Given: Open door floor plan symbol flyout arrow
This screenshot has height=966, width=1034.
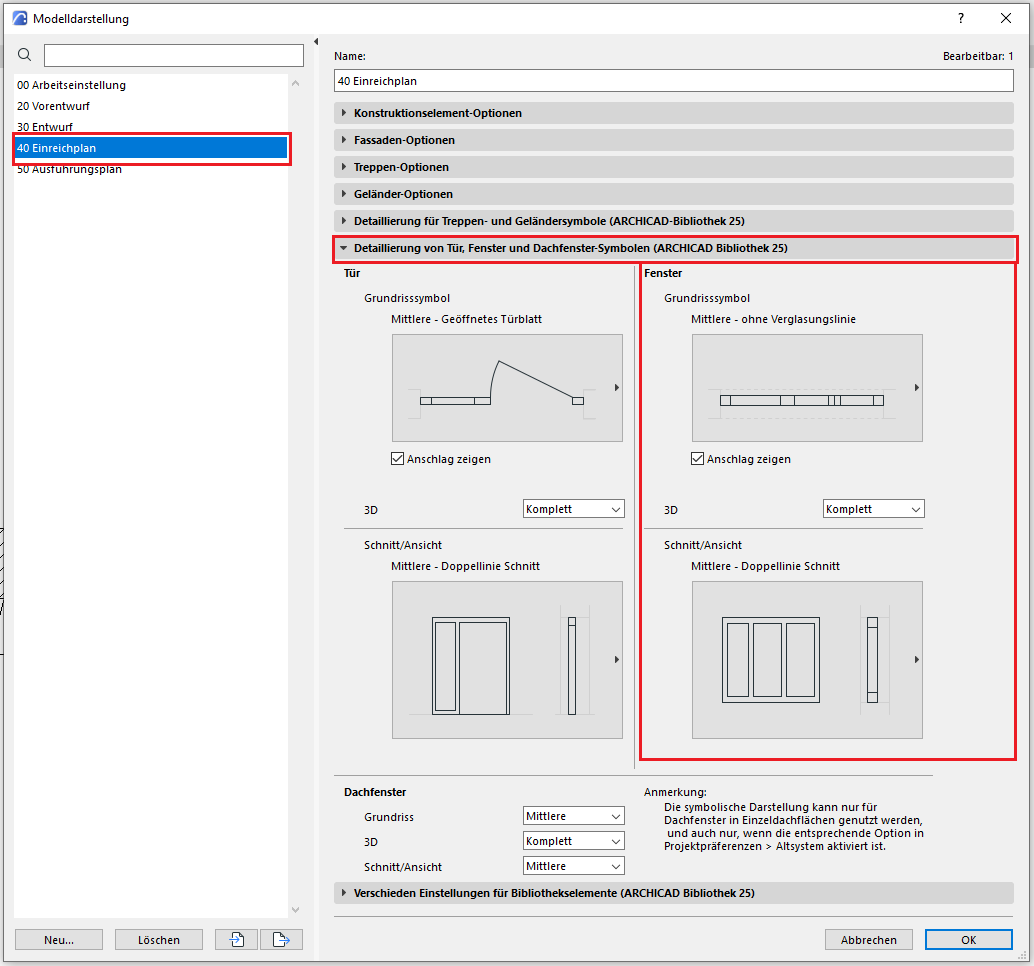Looking at the screenshot, I should coord(617,388).
